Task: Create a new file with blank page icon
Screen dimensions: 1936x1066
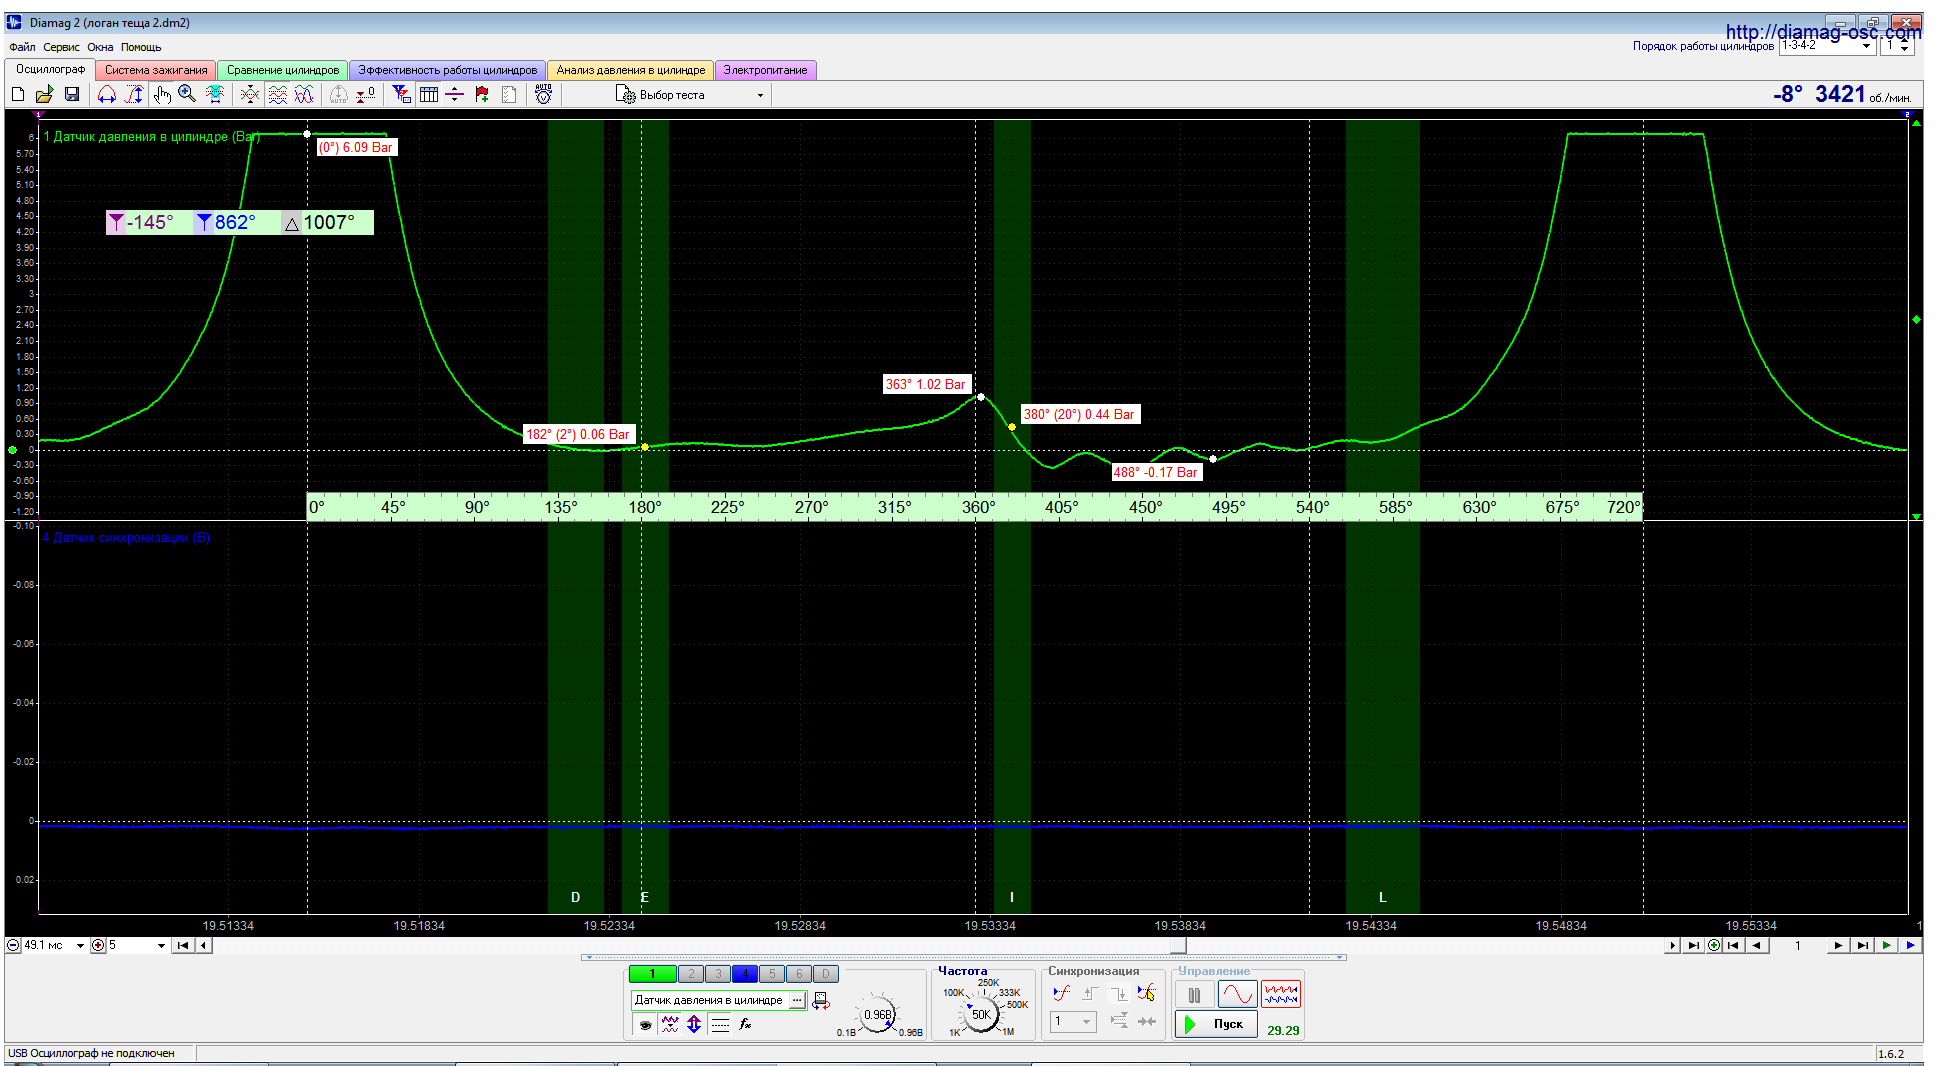Action: (x=18, y=94)
